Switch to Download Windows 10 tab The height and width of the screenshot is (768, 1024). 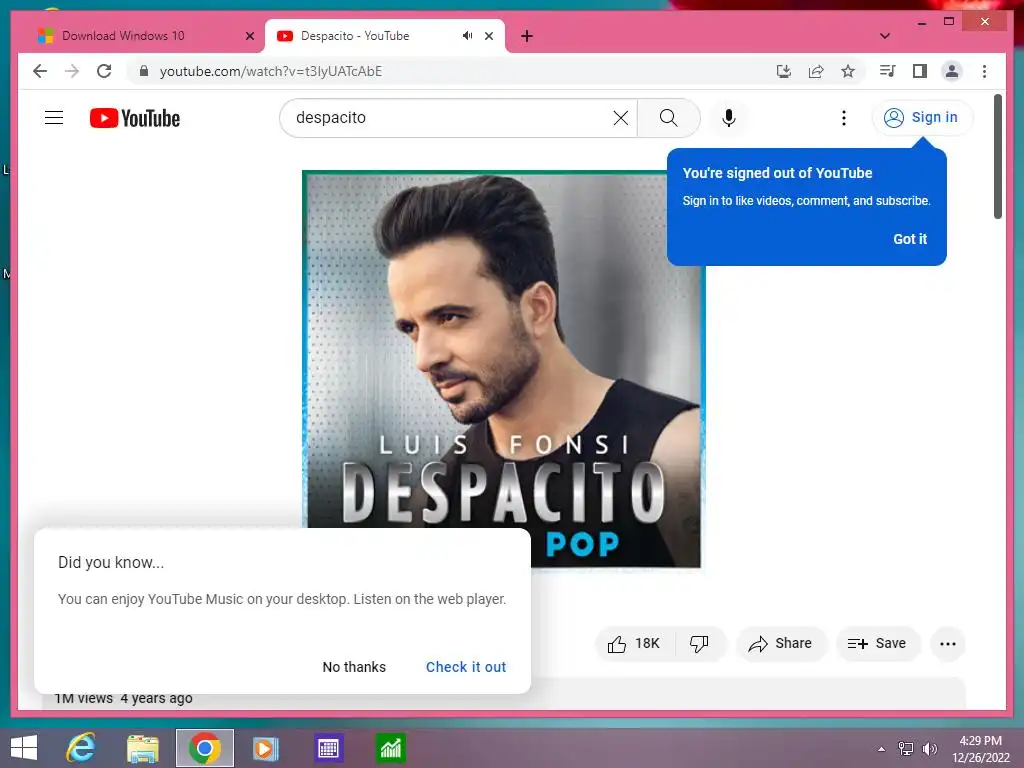pos(123,36)
